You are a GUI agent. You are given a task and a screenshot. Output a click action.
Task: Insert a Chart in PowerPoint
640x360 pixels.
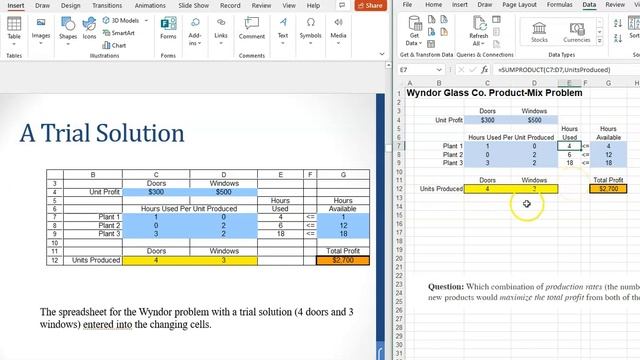pyautogui.click(x=114, y=45)
